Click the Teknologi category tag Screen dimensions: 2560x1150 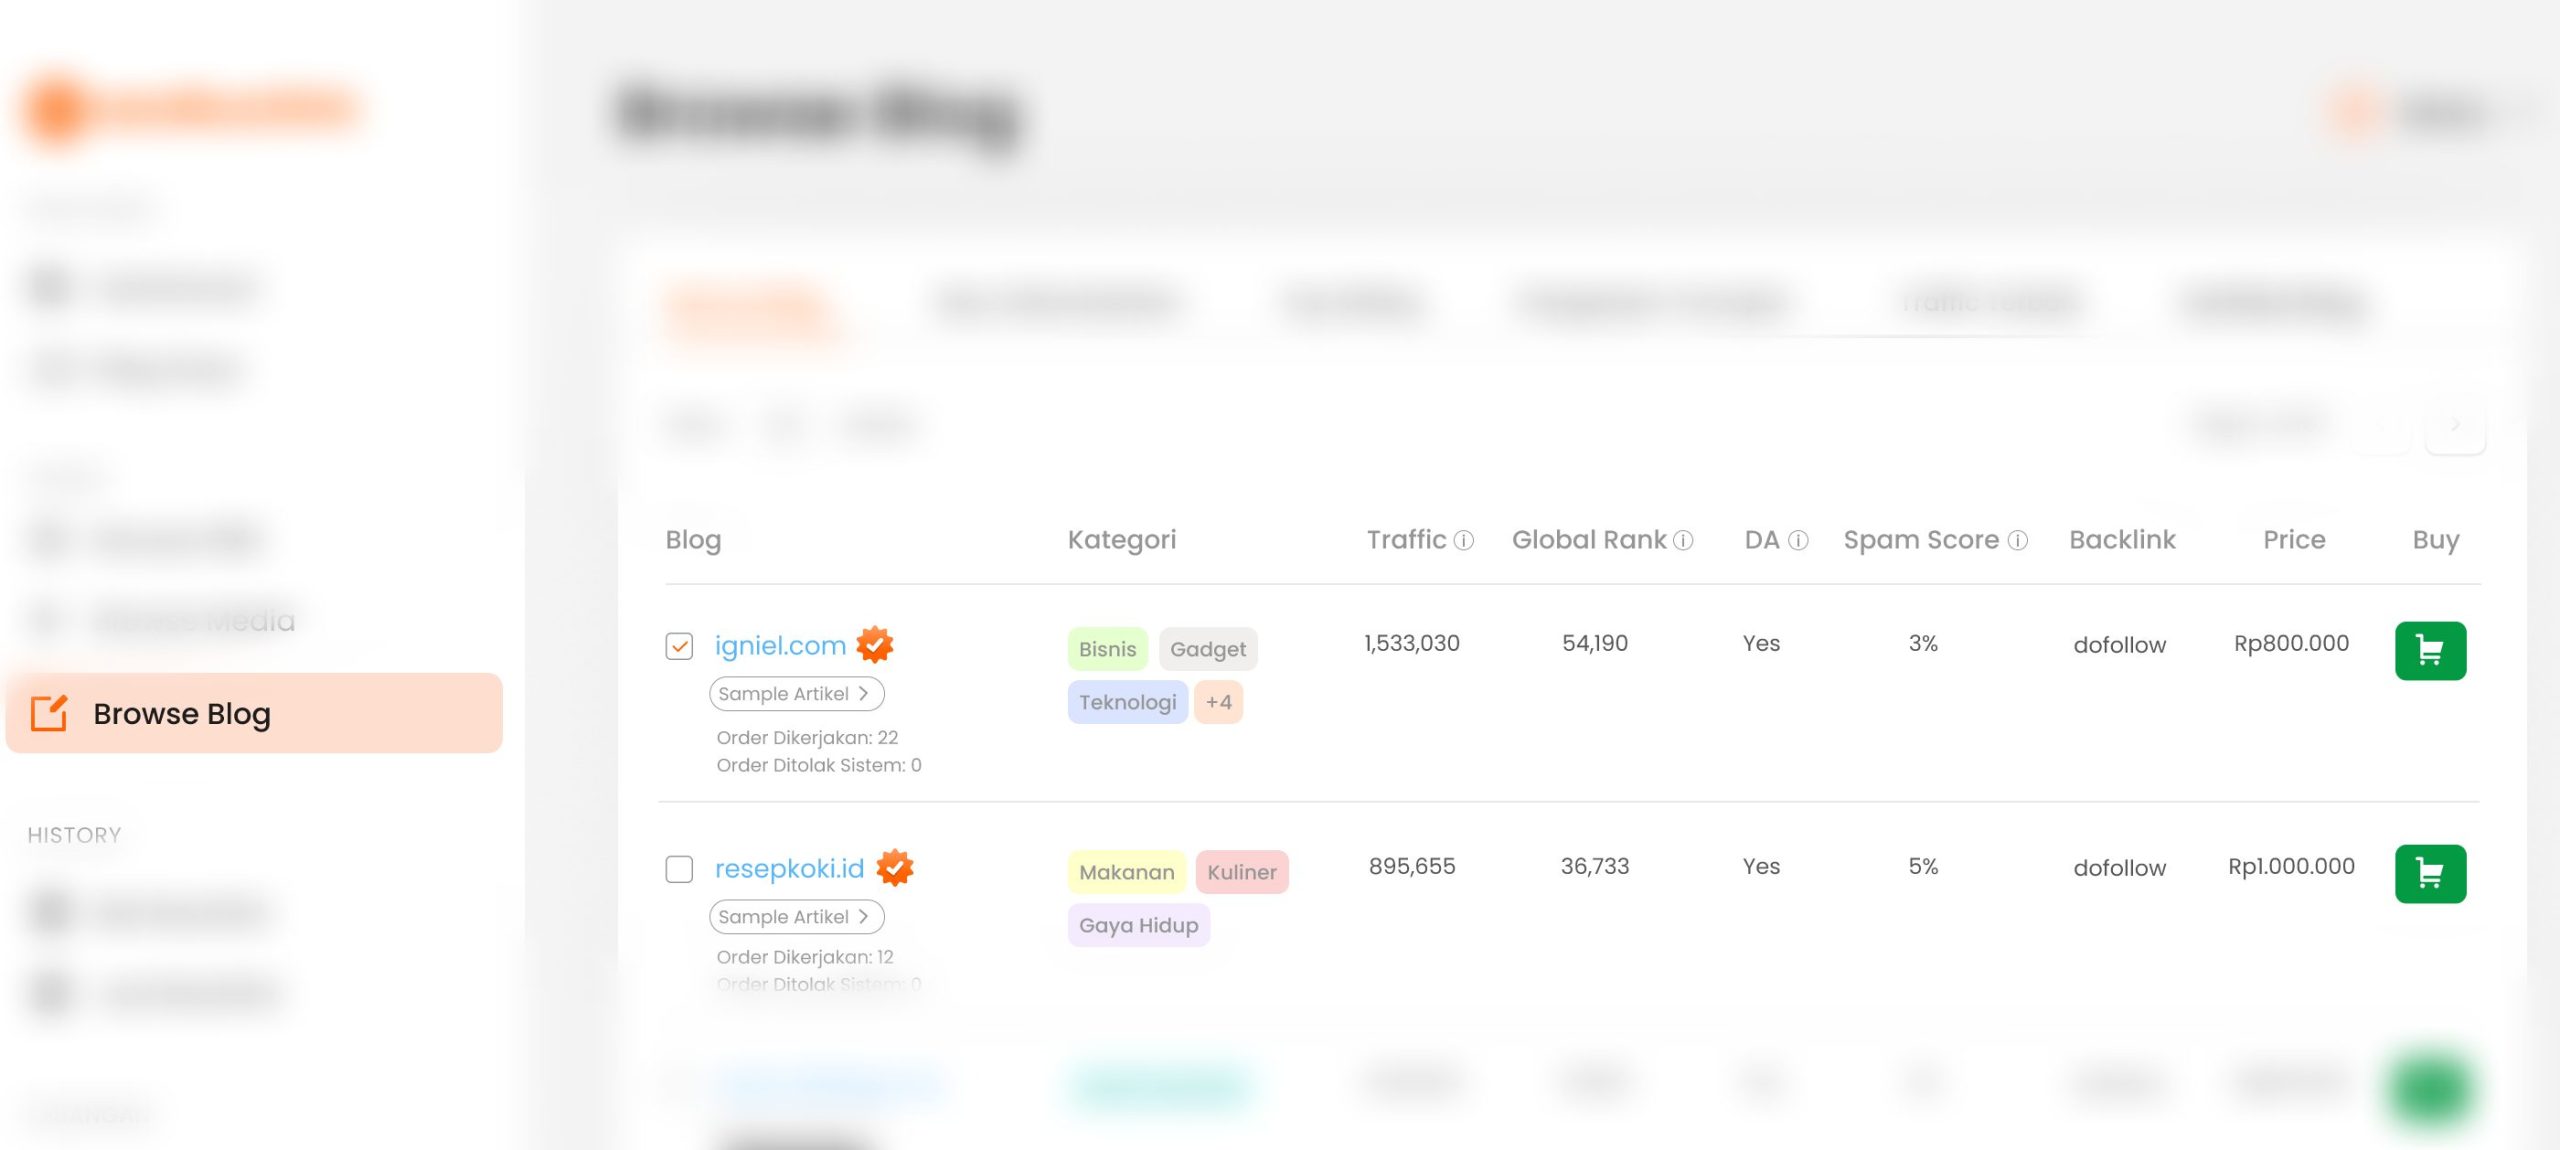1127,702
